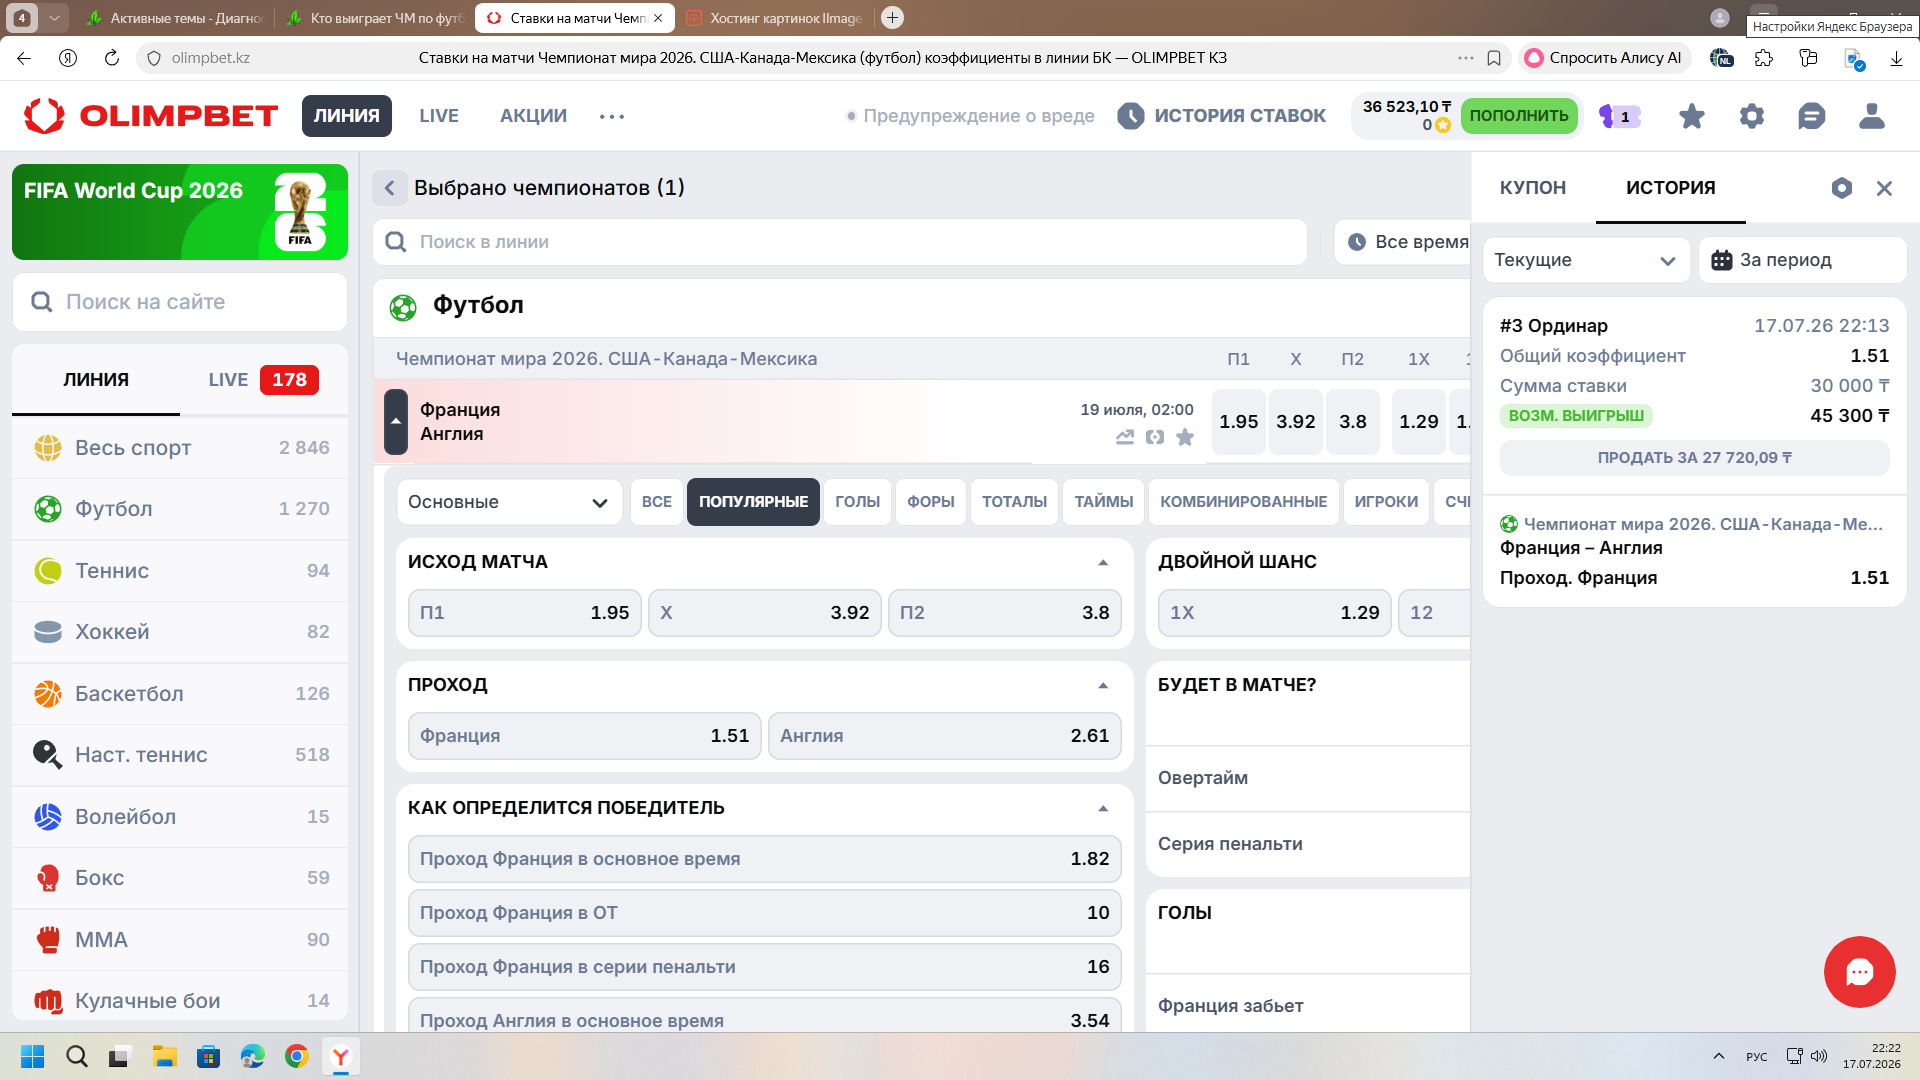Select the ТОТАЛЫ market tab
This screenshot has height=1080, width=1920.
click(x=1014, y=502)
